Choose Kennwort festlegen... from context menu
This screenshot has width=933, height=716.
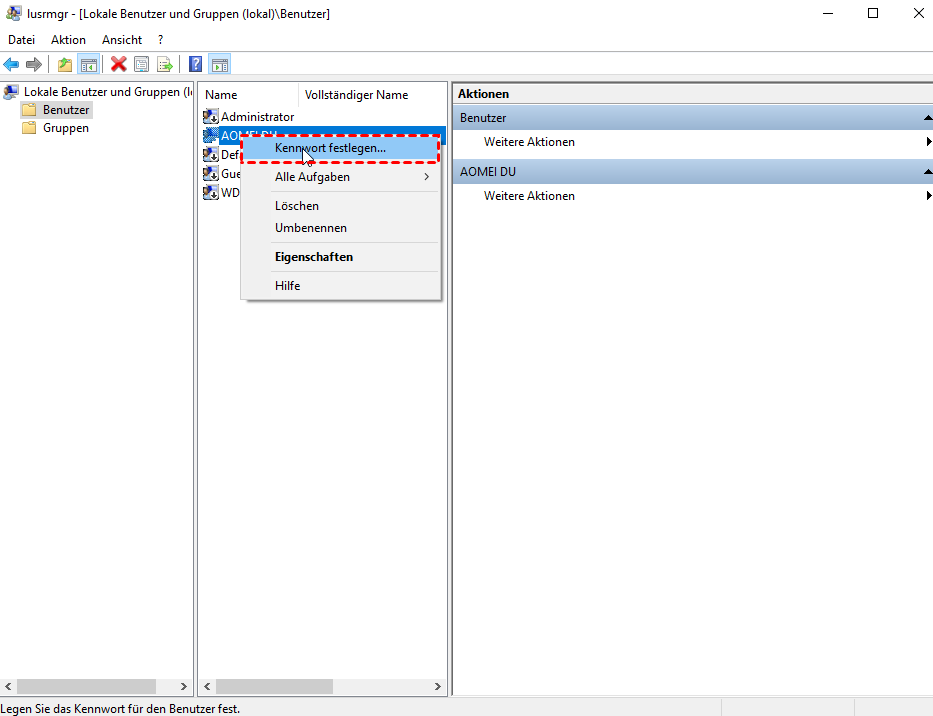(340, 148)
